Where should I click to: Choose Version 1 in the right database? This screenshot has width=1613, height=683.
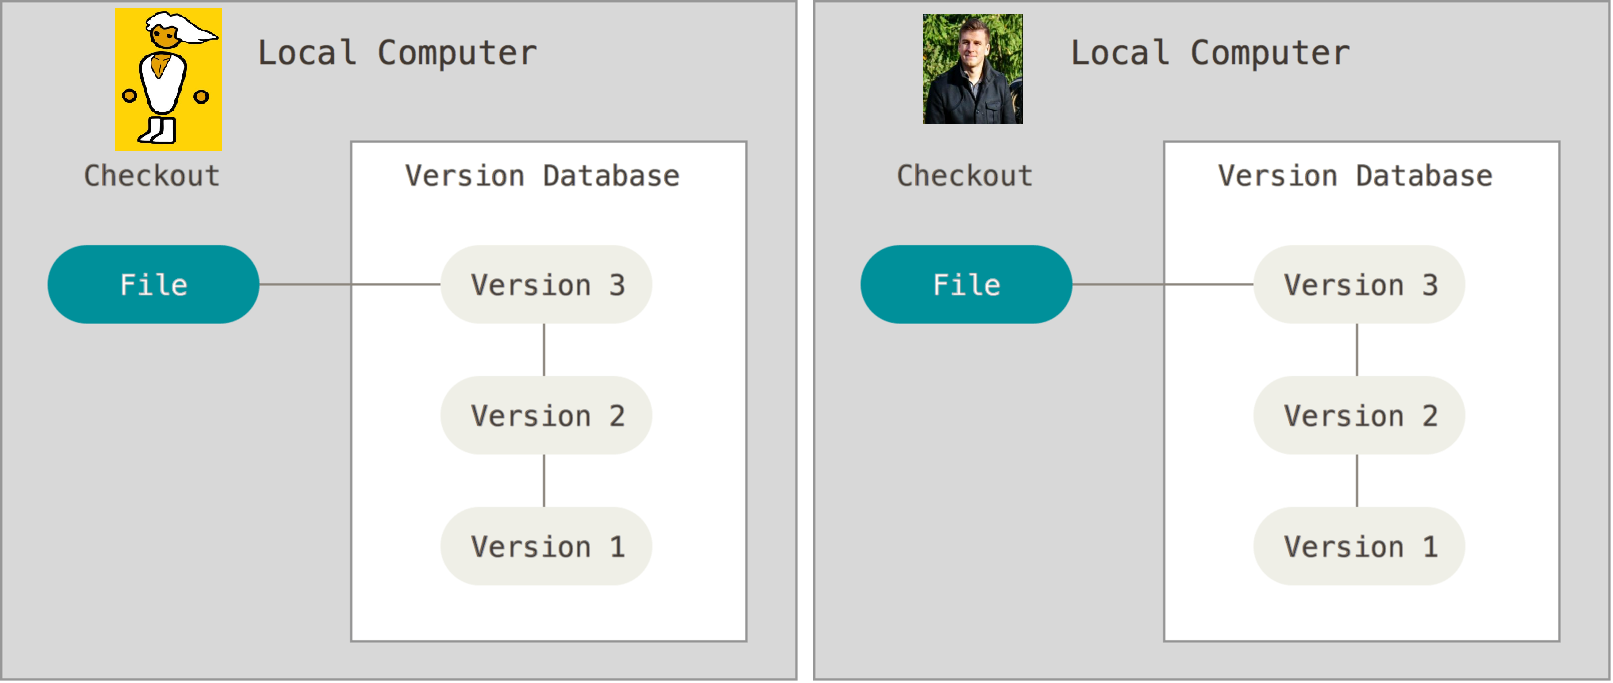pos(1359,546)
